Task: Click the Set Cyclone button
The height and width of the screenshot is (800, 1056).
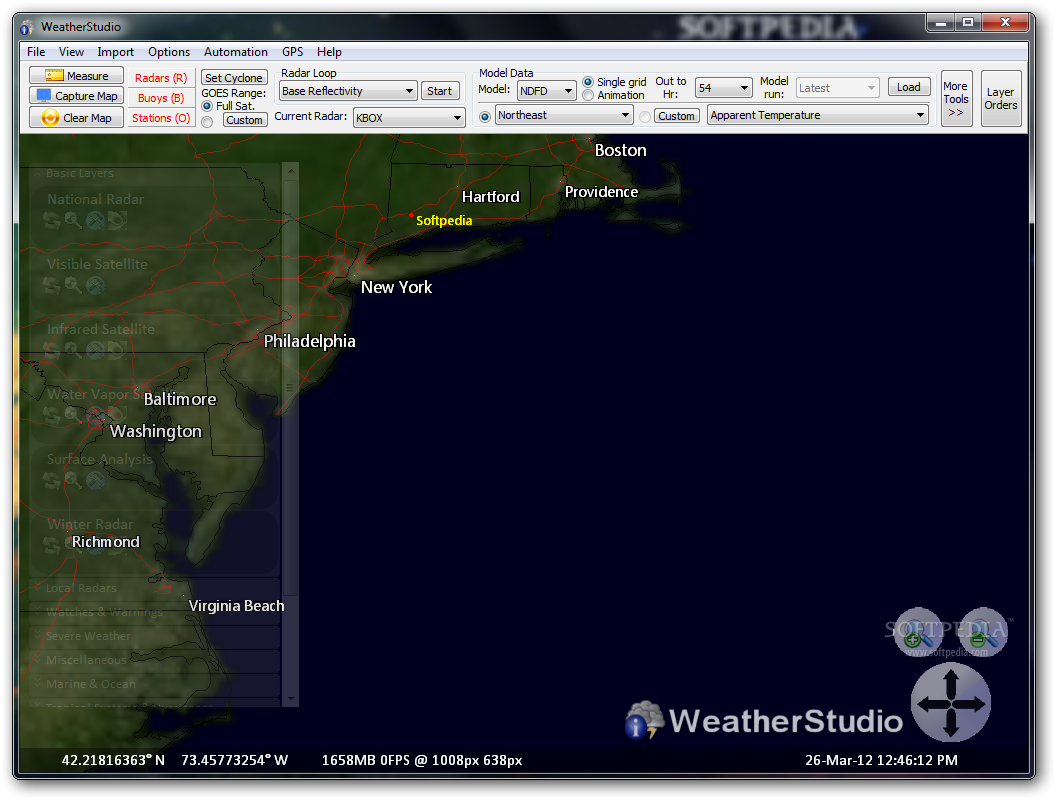Action: click(234, 78)
